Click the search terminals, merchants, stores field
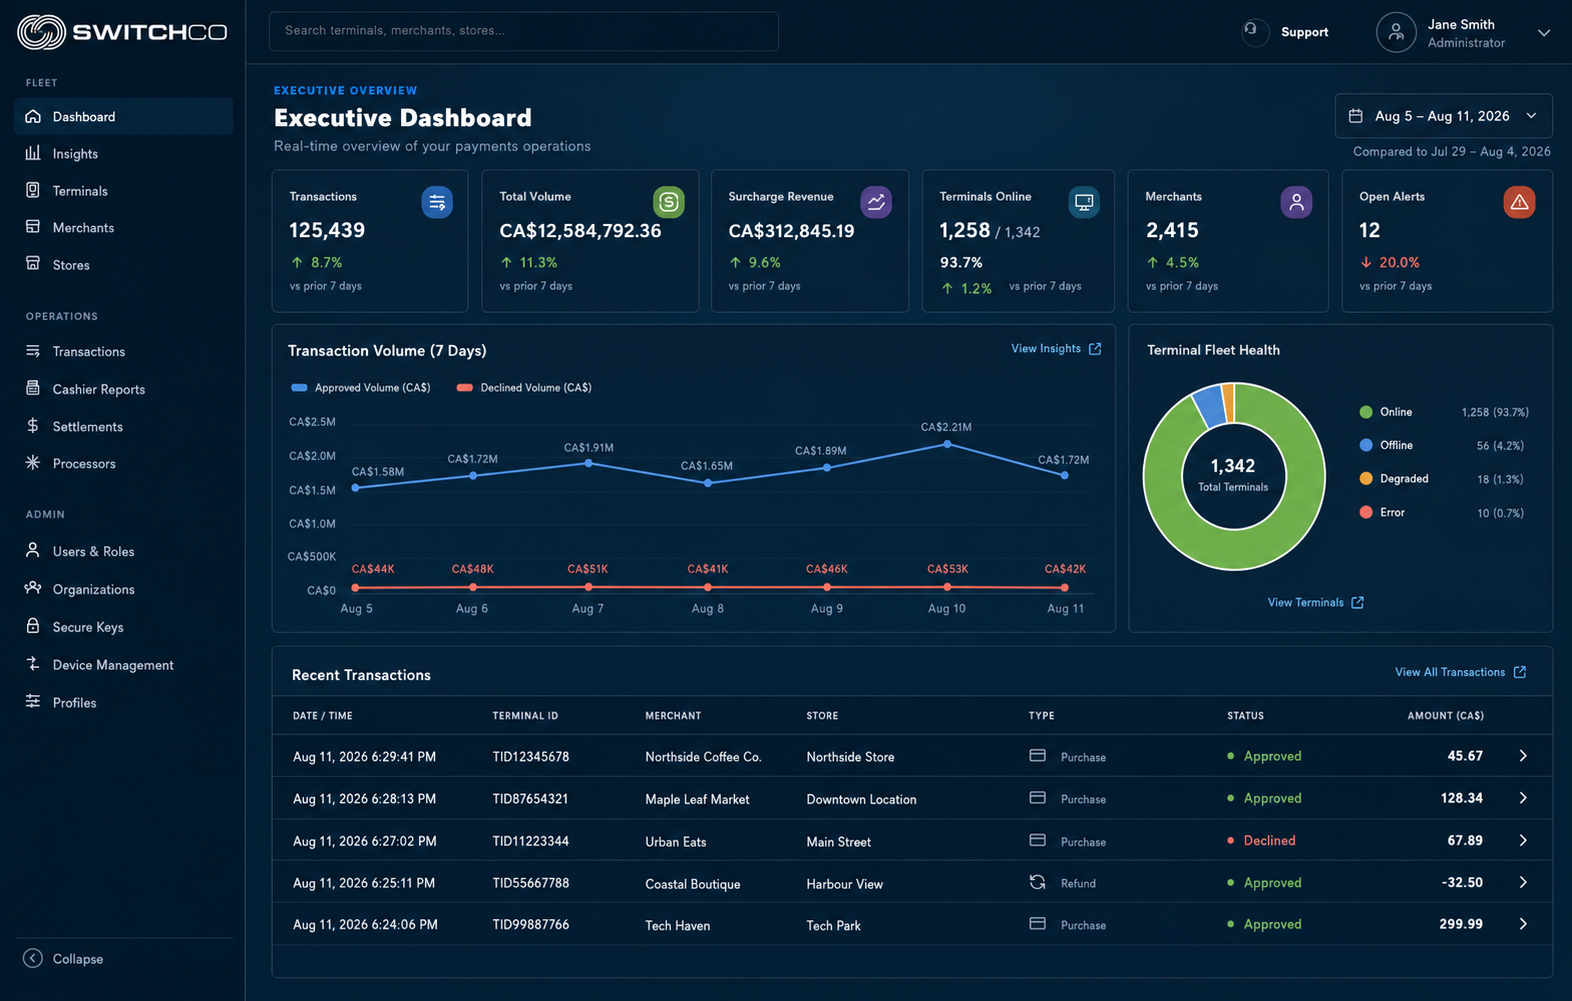The width and height of the screenshot is (1572, 1001). tap(523, 31)
